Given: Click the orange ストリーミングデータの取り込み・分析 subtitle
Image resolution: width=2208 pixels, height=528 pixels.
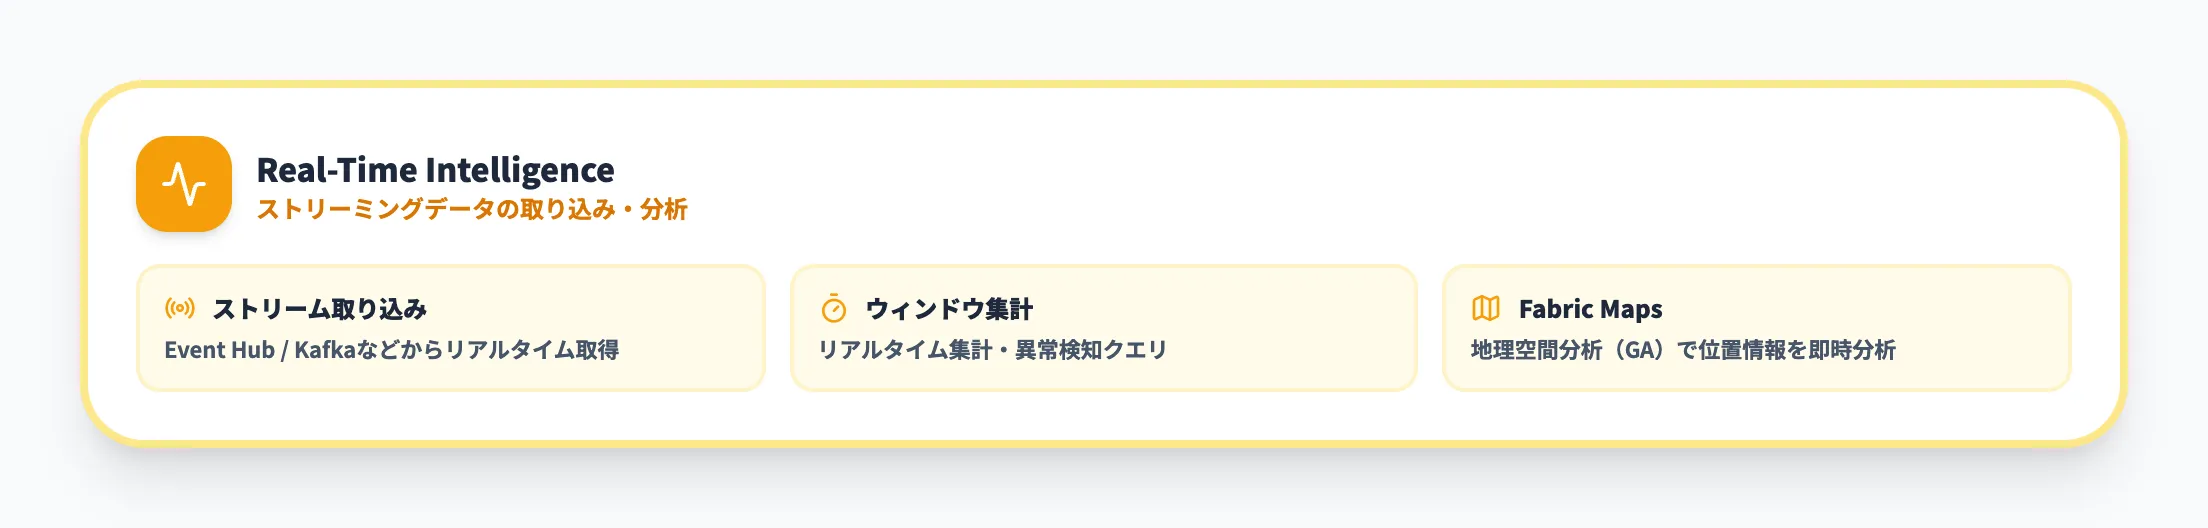Looking at the screenshot, I should point(471,210).
